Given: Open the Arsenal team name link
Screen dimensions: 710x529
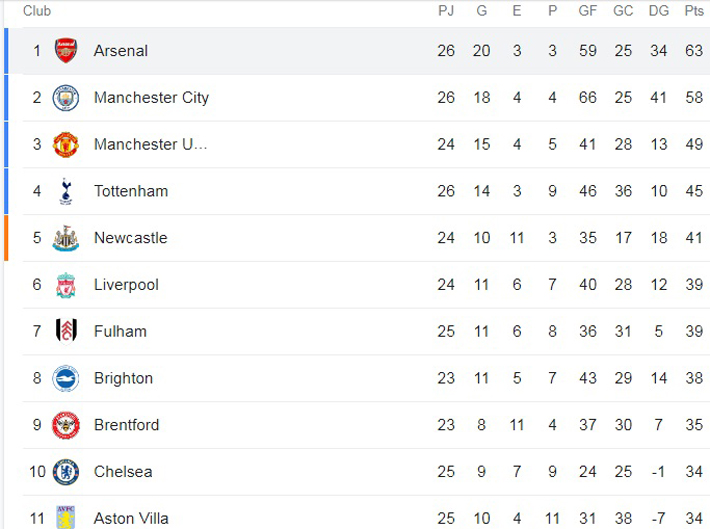Looking at the screenshot, I should pyautogui.click(x=121, y=51).
